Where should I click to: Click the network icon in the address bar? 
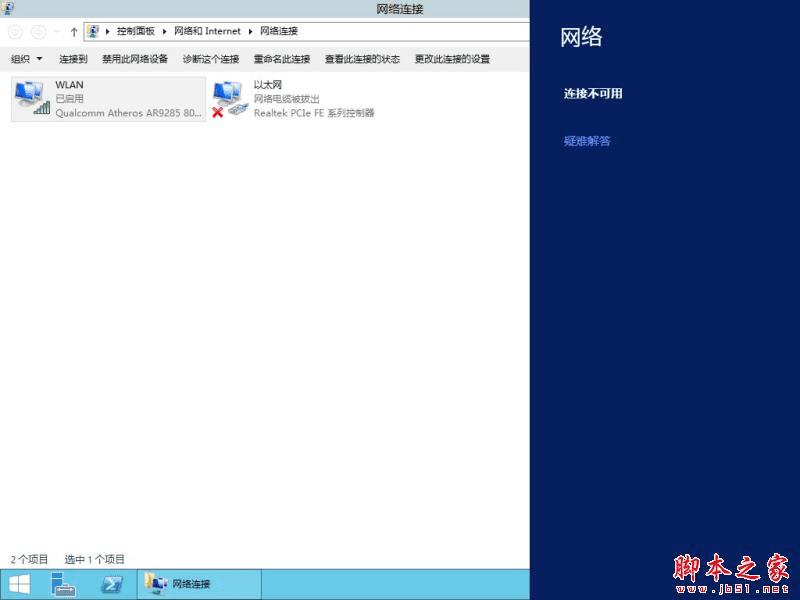[x=95, y=31]
